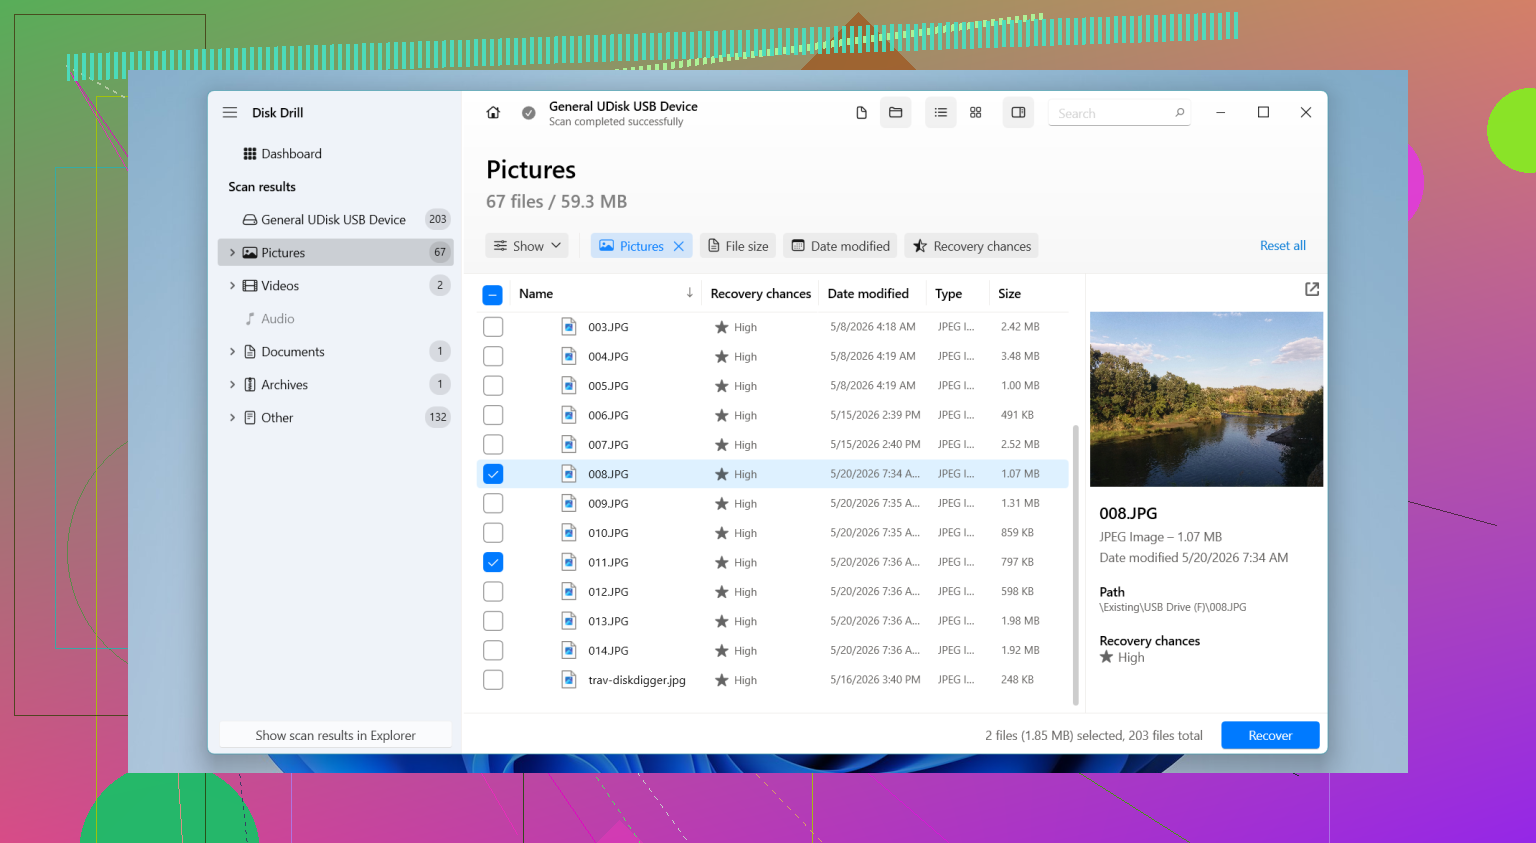The width and height of the screenshot is (1536, 843).
Task: Expand the Videos category chevron
Action: pyautogui.click(x=232, y=286)
